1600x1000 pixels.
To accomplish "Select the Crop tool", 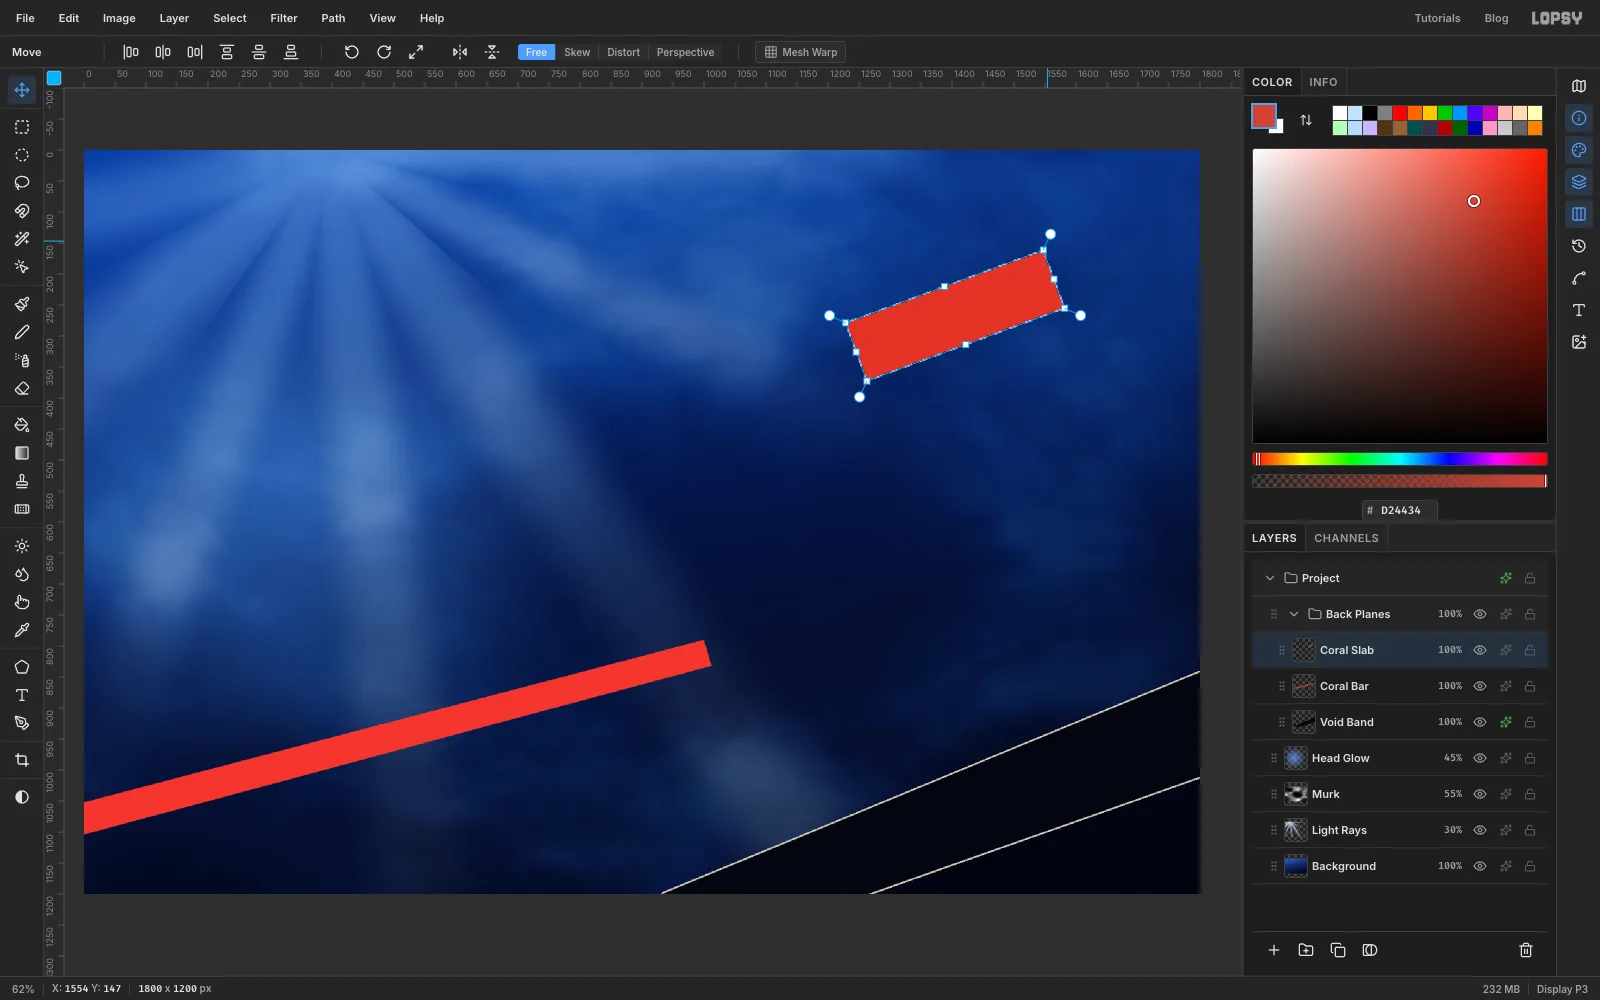I will pyautogui.click(x=22, y=760).
